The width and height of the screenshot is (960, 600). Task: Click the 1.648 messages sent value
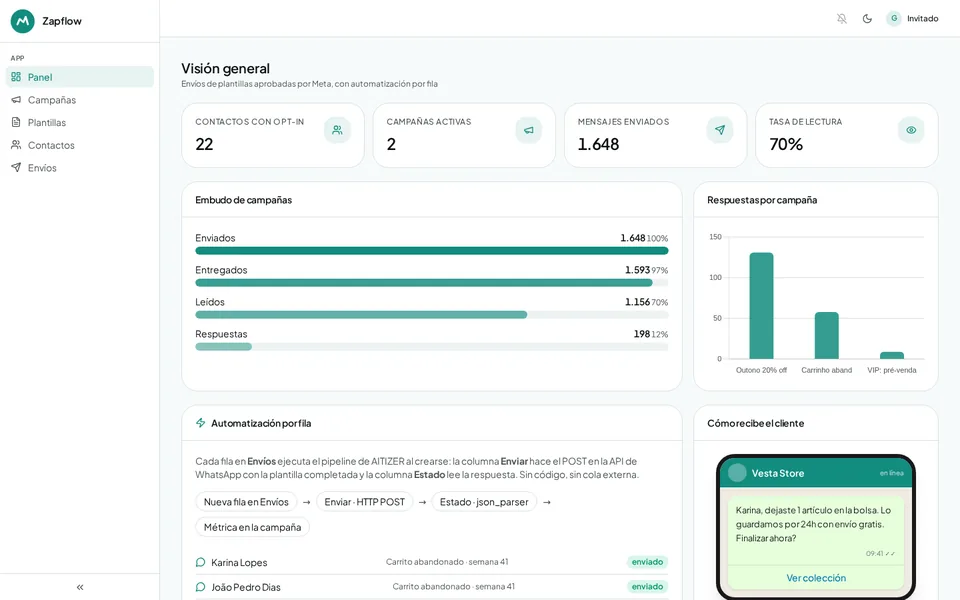click(x=598, y=144)
